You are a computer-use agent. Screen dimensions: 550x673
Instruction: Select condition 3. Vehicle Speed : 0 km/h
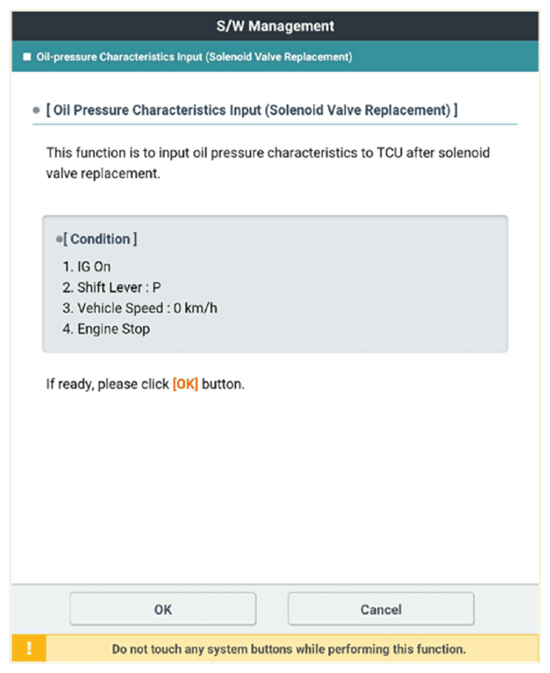point(140,308)
